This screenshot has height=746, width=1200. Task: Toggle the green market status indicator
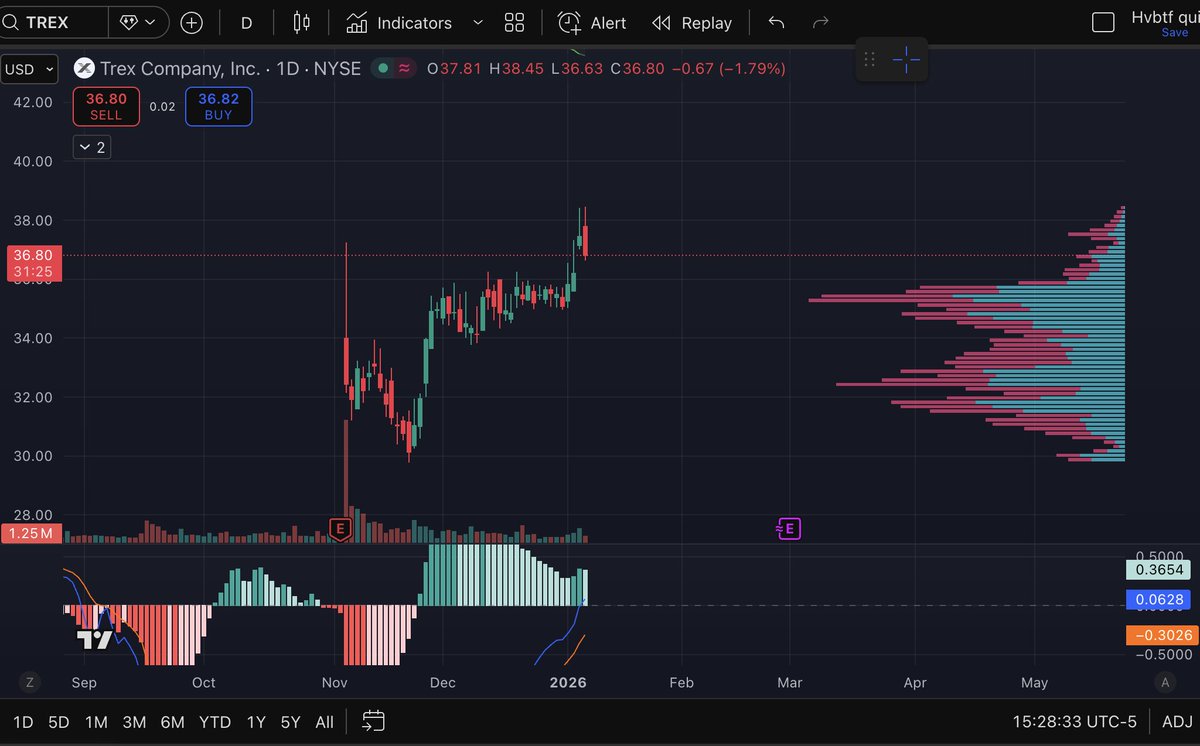pos(381,68)
